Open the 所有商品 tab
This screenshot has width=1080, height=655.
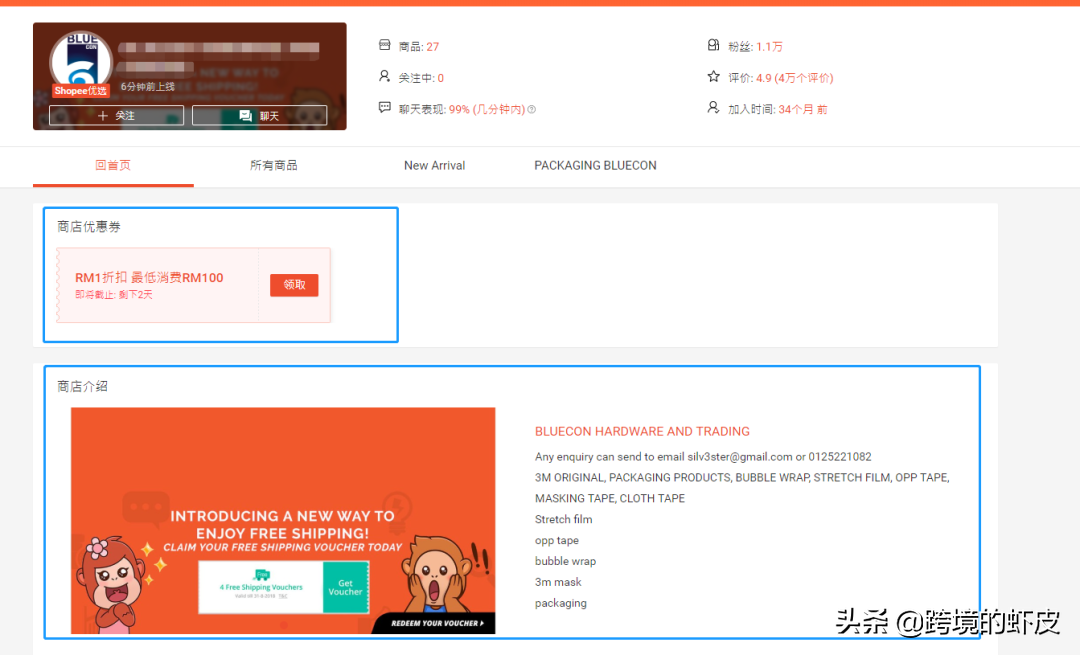click(273, 165)
